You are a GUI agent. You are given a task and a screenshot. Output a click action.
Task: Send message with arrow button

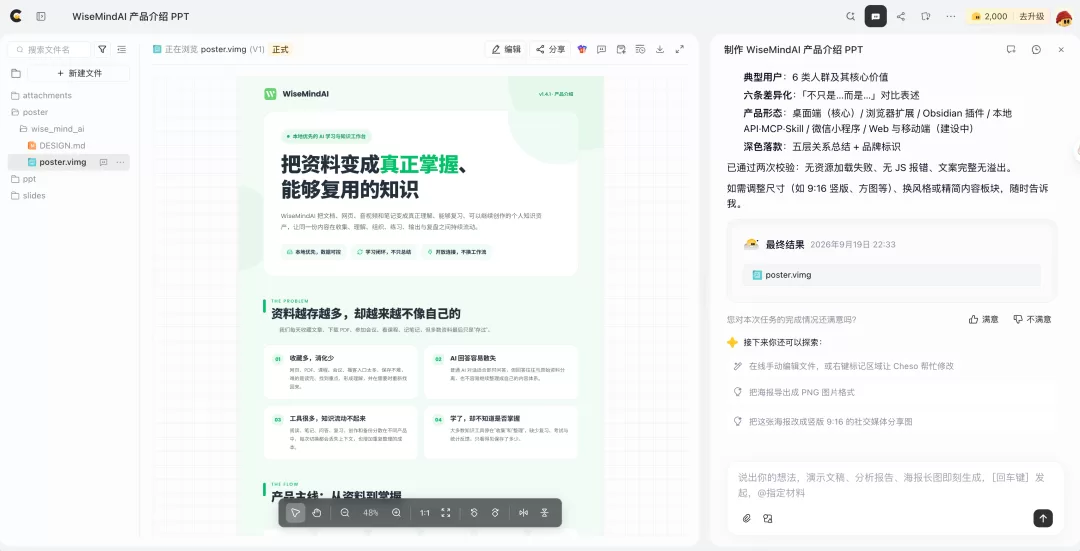[1043, 519]
